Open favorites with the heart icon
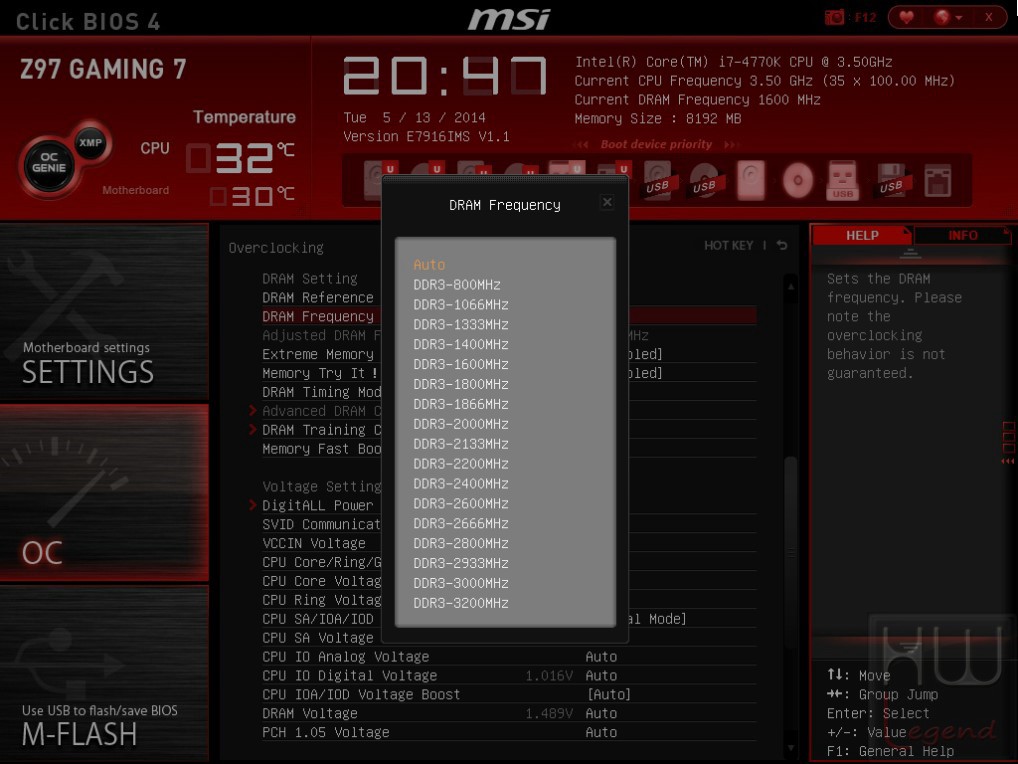Viewport: 1018px width, 764px height. 906,18
